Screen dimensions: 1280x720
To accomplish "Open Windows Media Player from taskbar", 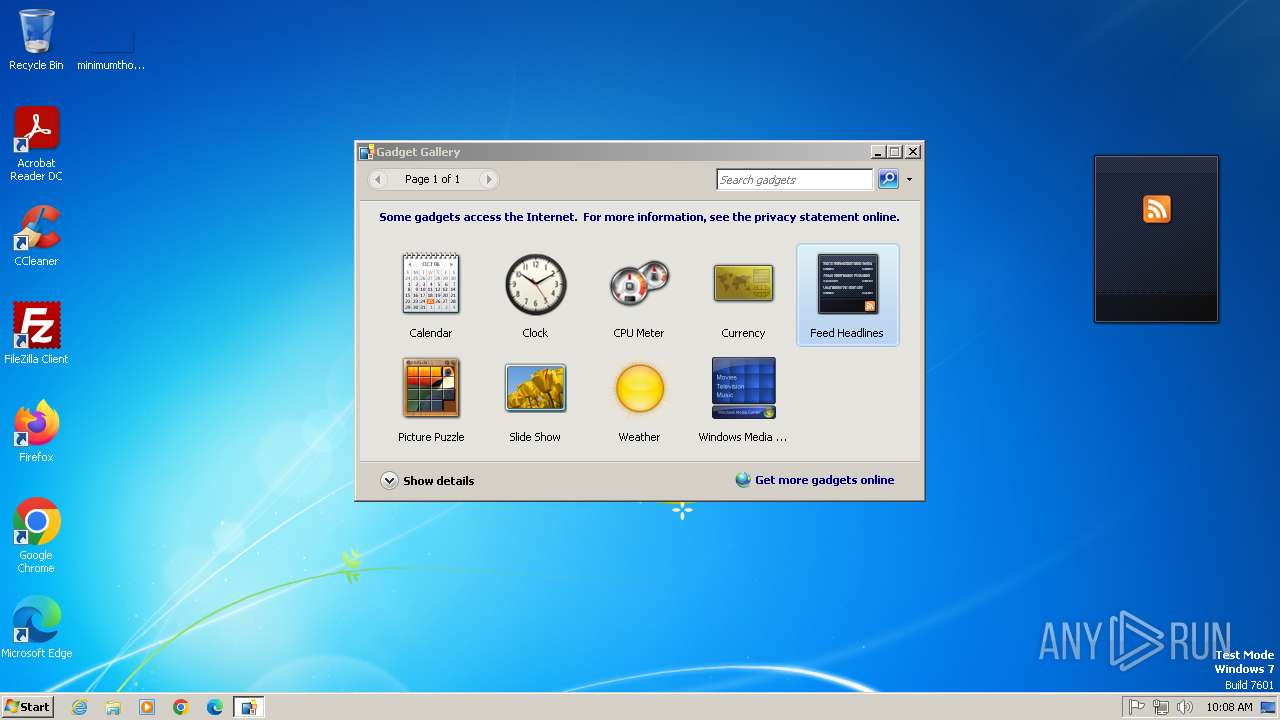I will click(147, 707).
